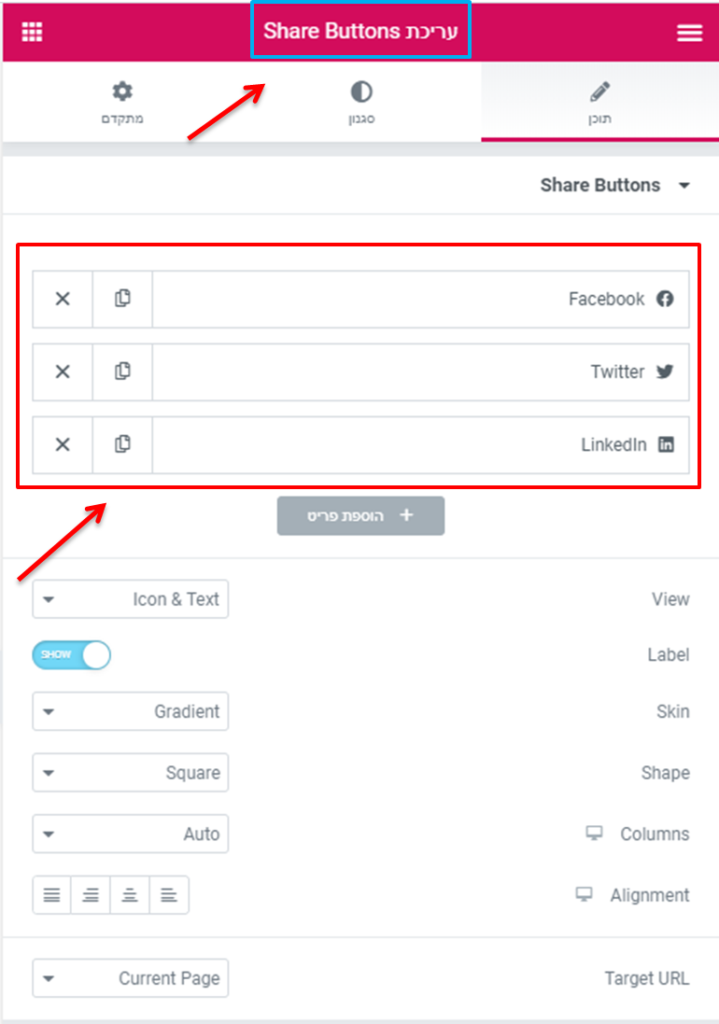Remove the Twitter share item
The image size is (719, 1024).
(x=63, y=372)
